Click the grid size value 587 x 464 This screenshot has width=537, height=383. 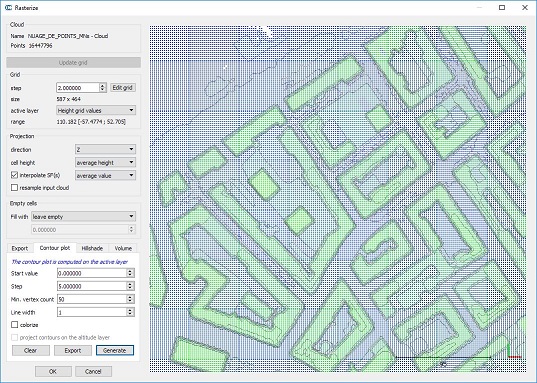click(68, 99)
